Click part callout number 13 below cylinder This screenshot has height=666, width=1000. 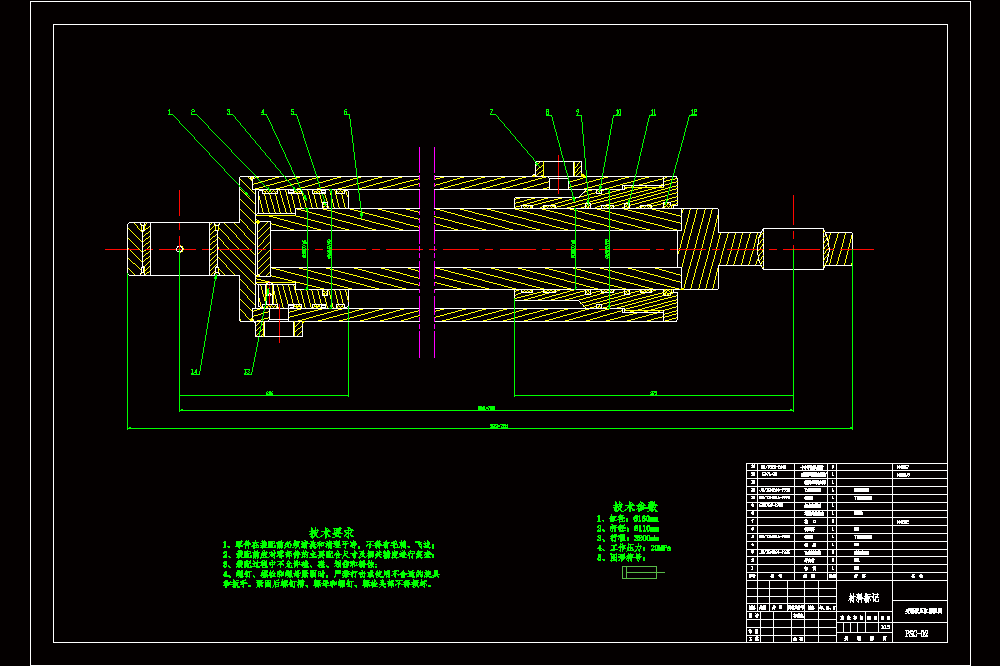click(x=247, y=372)
